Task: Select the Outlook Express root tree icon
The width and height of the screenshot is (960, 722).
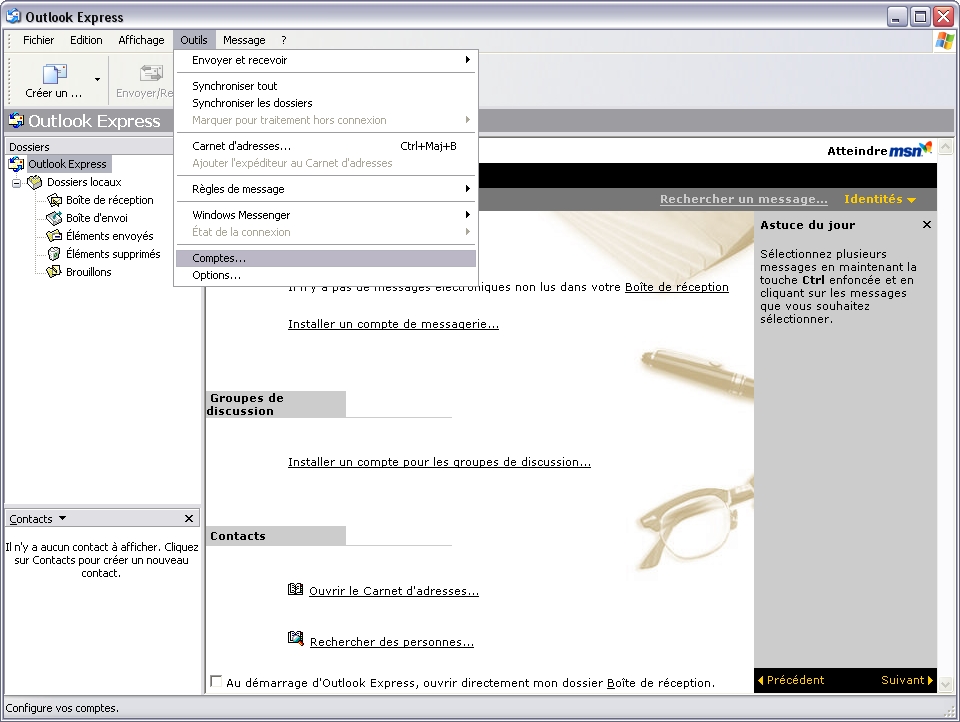Action: point(17,164)
